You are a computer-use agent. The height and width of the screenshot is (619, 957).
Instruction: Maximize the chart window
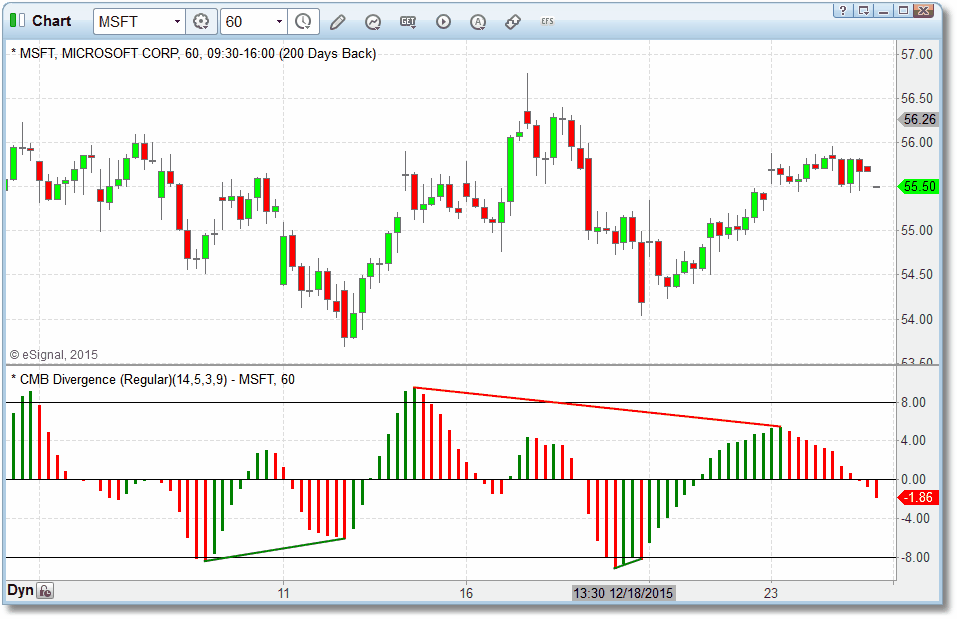click(x=903, y=10)
